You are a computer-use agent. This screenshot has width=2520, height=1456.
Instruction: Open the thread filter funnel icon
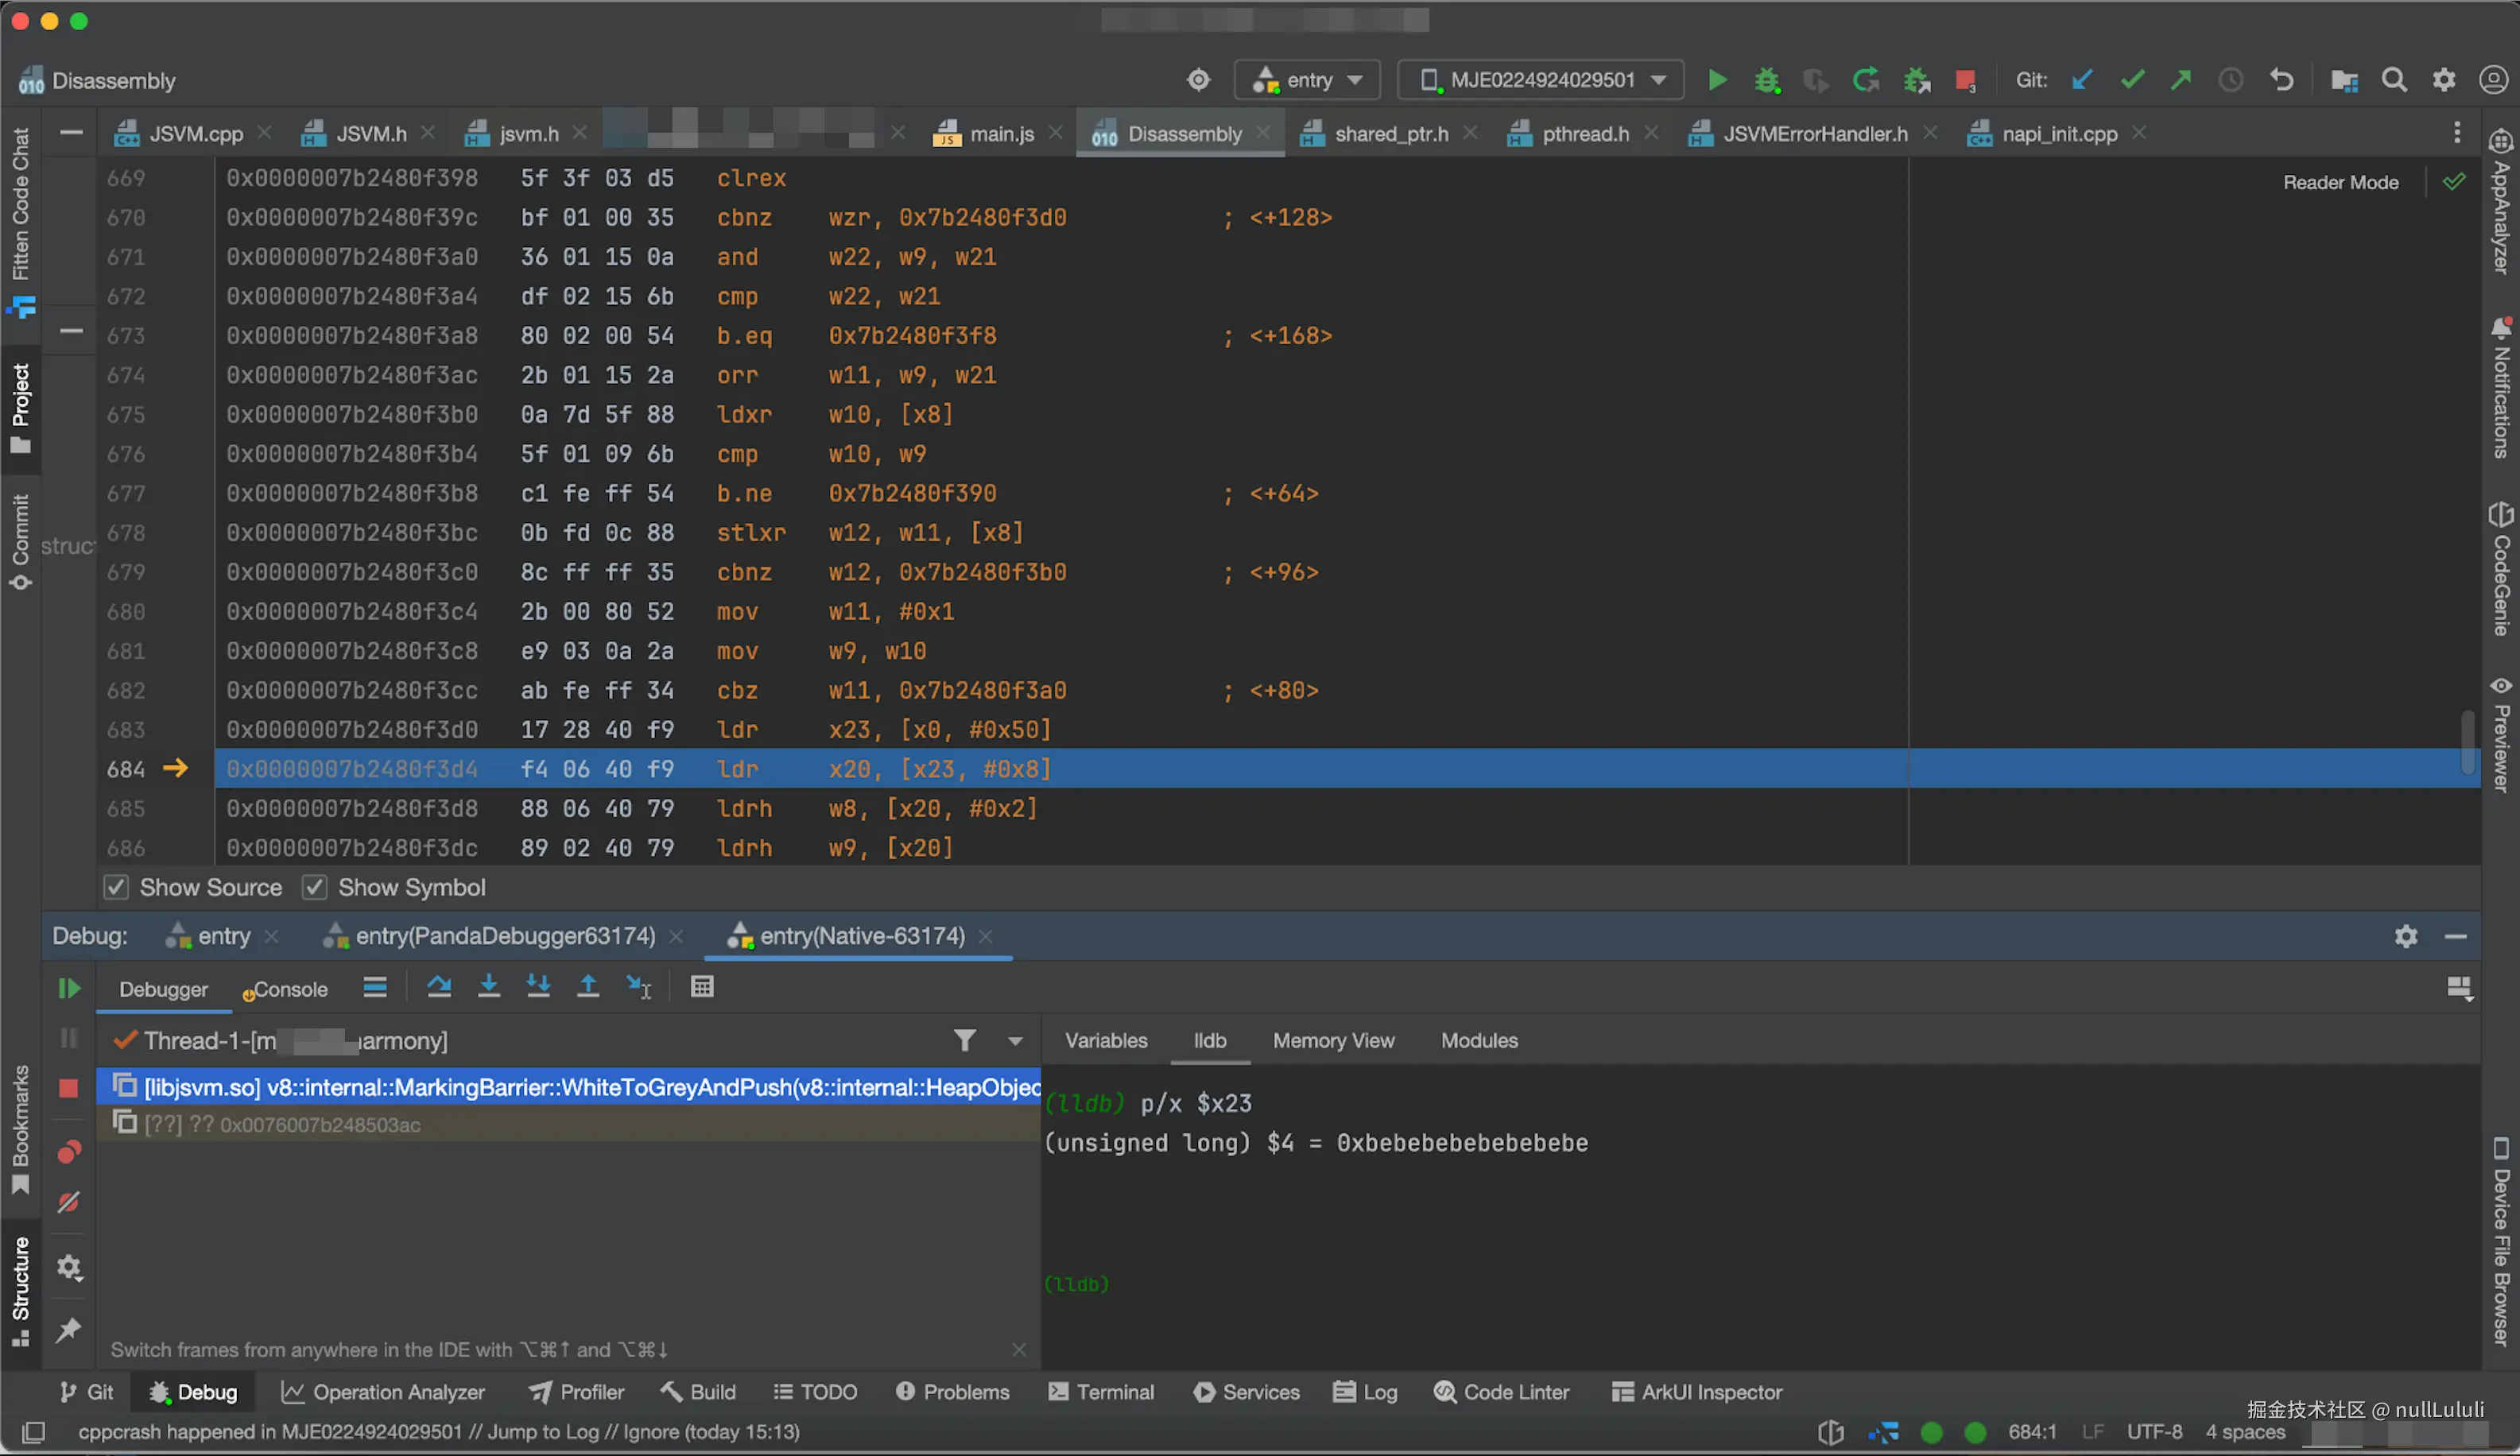click(964, 1041)
